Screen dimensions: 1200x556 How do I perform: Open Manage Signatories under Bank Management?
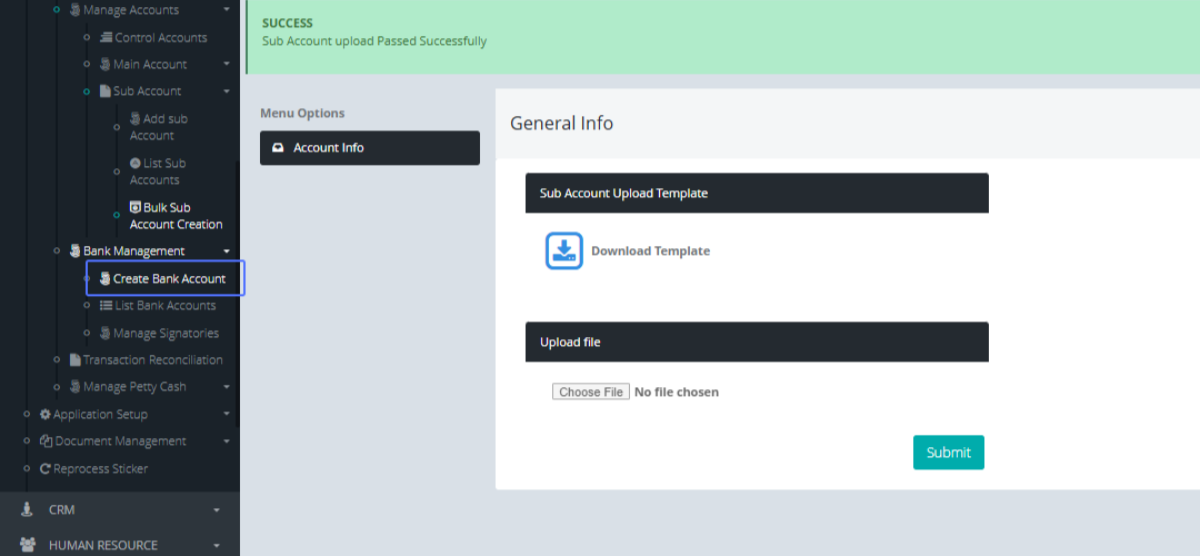click(x=165, y=333)
